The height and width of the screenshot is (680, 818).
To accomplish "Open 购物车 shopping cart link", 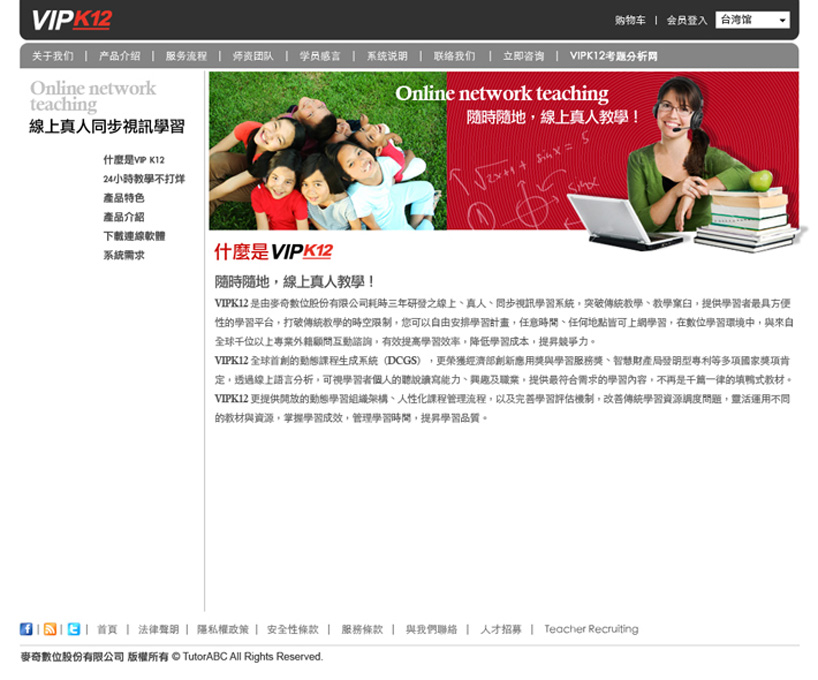I will [x=630, y=20].
